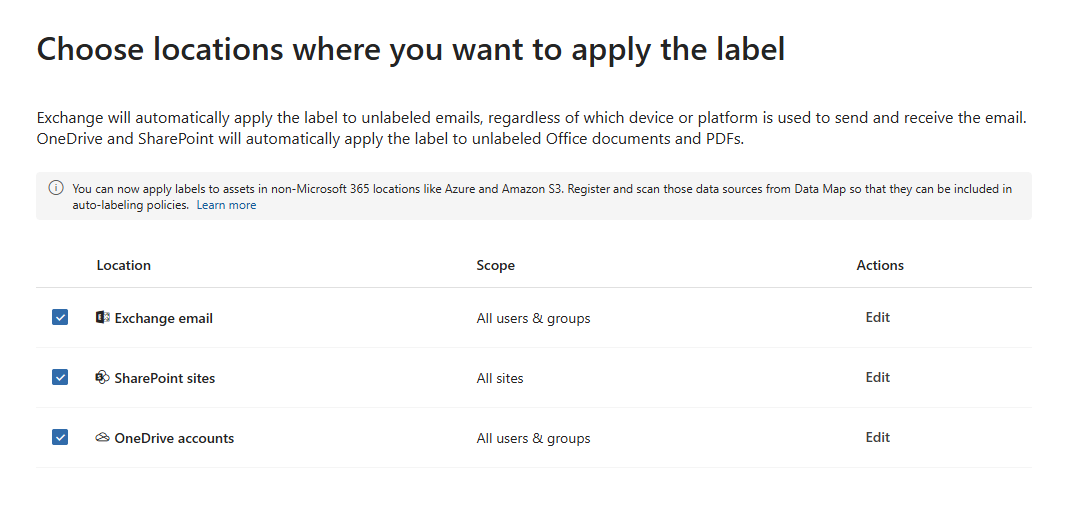The height and width of the screenshot is (525, 1083).
Task: Select the OneDrive accounts row label
Action: [x=174, y=439]
